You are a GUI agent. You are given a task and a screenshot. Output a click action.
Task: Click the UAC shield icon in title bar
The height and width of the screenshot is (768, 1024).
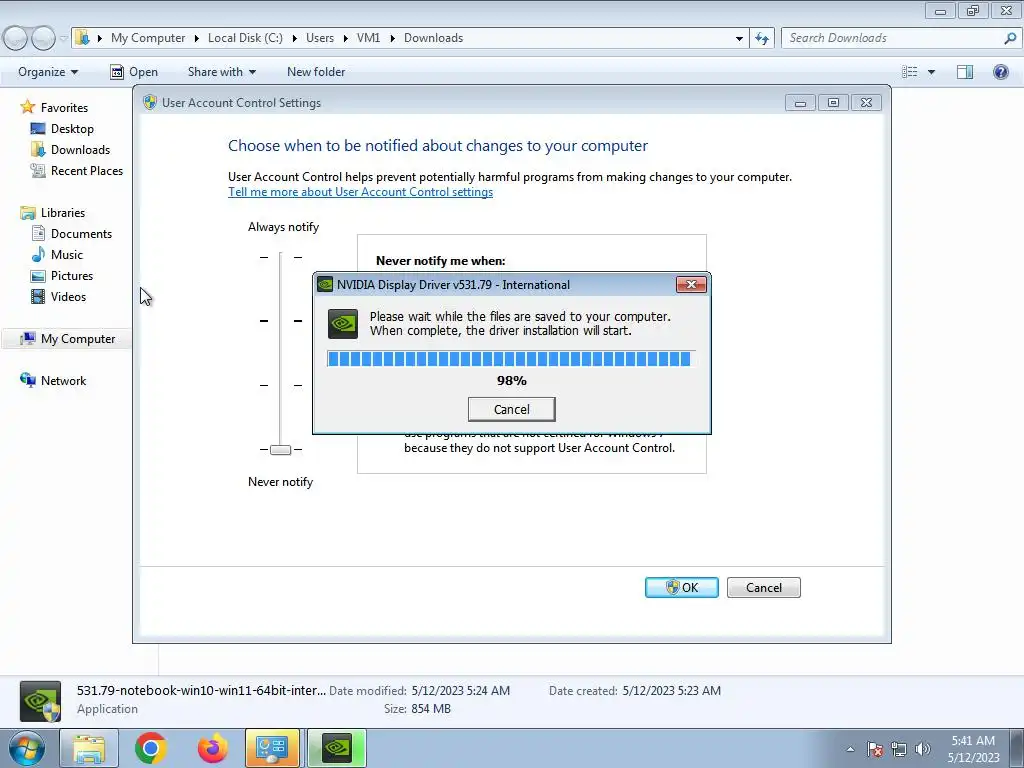tap(150, 103)
